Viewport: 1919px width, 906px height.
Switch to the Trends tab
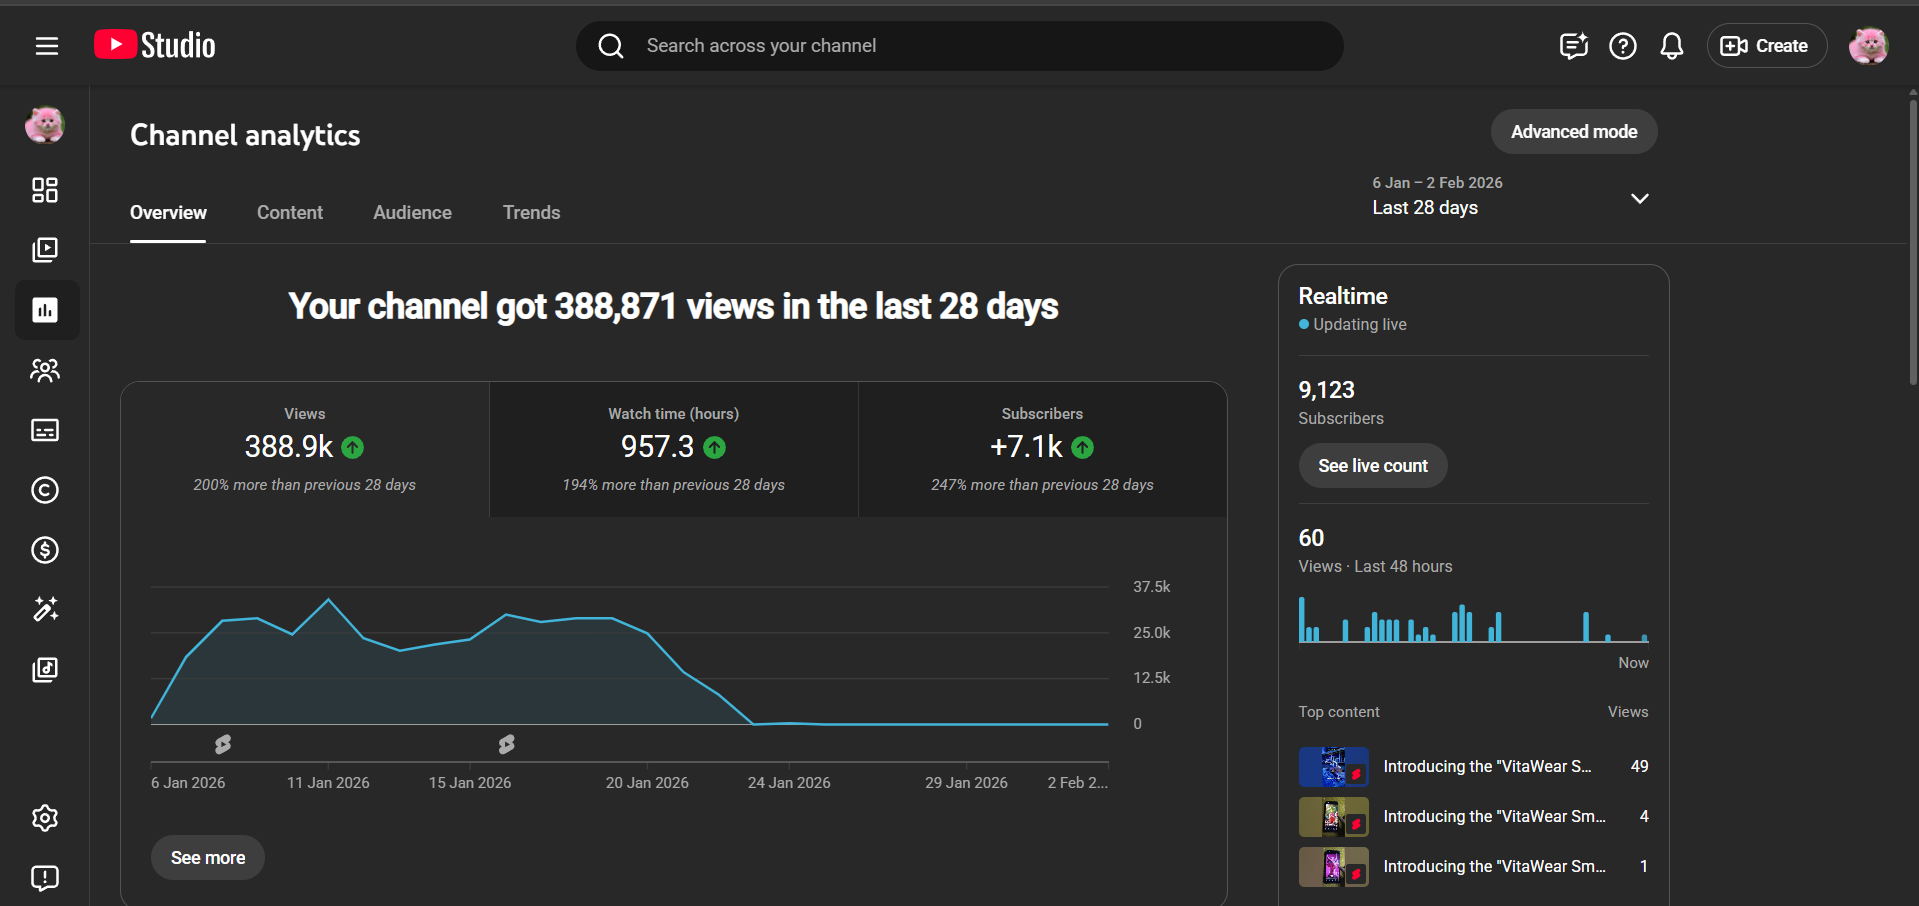click(531, 213)
